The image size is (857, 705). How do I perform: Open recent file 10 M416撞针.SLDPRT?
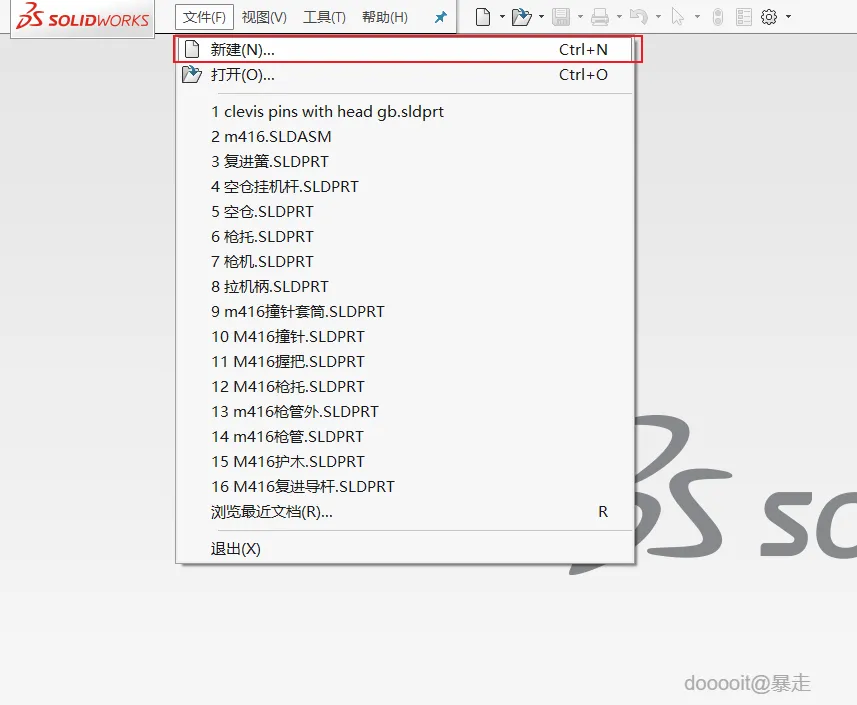405,337
